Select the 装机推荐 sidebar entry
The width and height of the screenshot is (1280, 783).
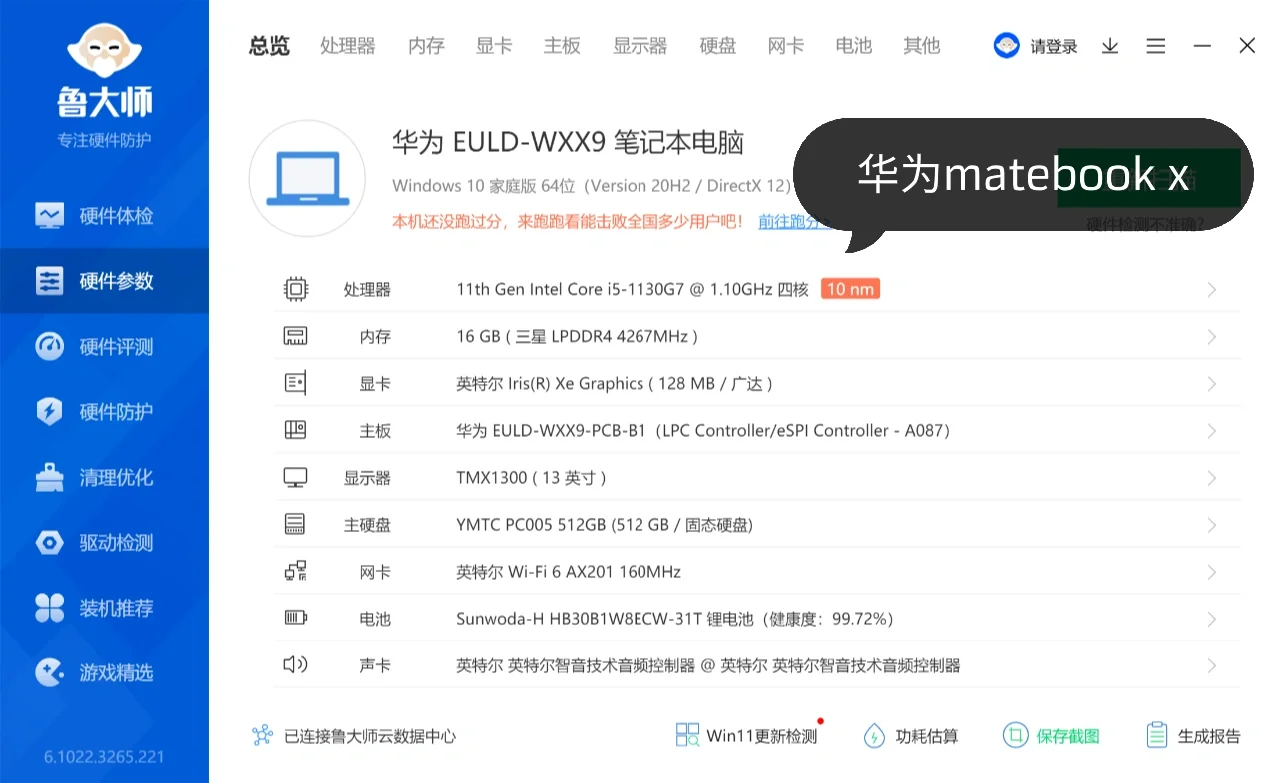point(104,607)
